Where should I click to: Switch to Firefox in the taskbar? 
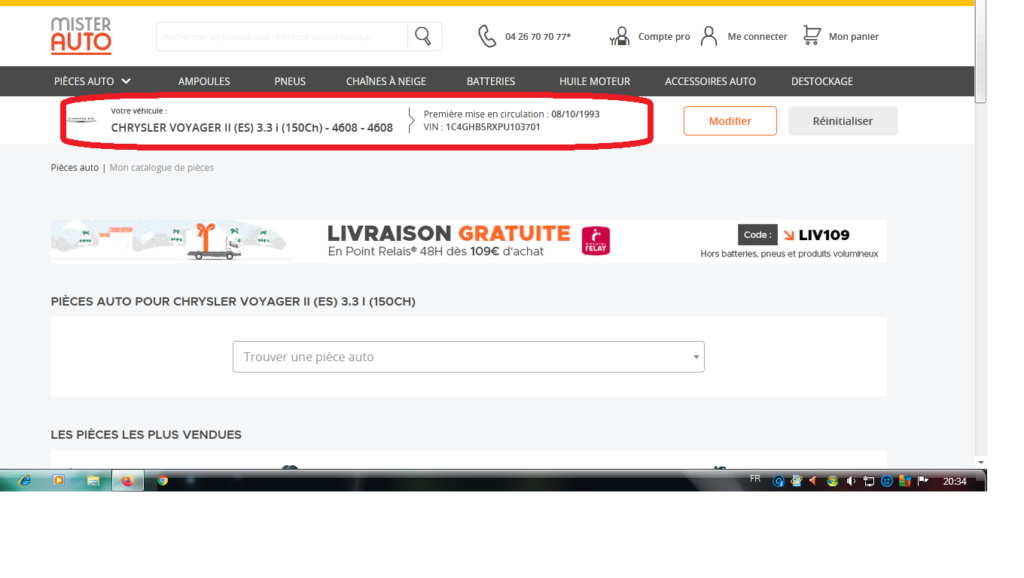coord(127,481)
